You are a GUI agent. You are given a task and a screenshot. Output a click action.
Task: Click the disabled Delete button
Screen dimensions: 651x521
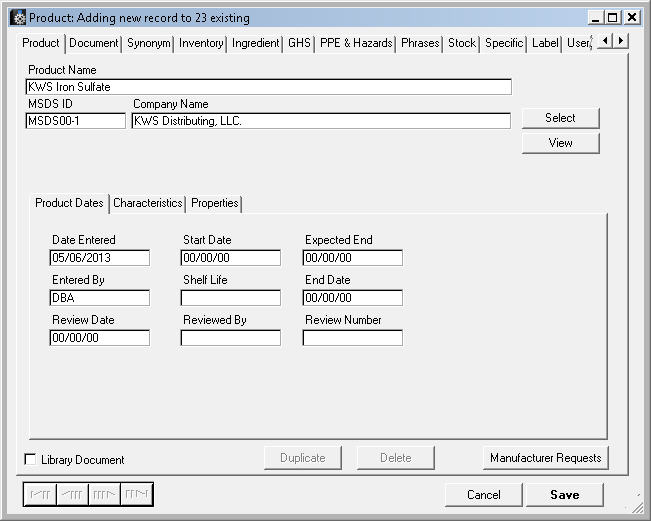(x=396, y=457)
